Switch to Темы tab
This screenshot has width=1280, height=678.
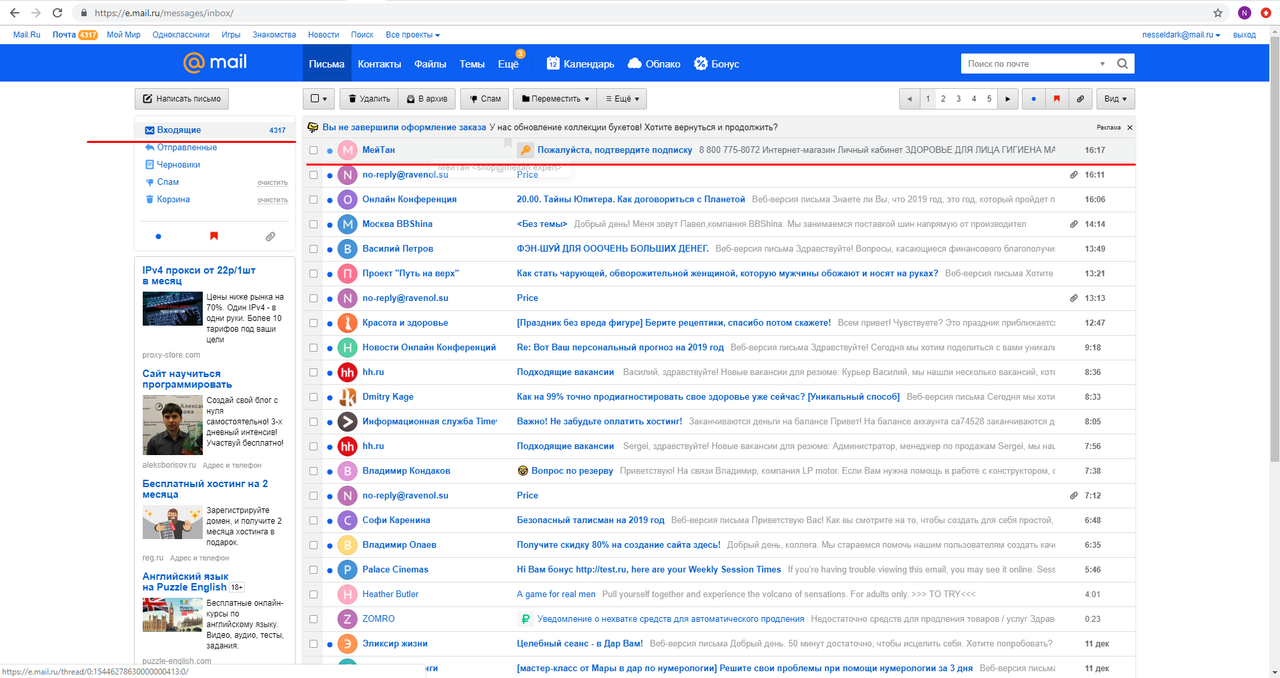pos(472,64)
